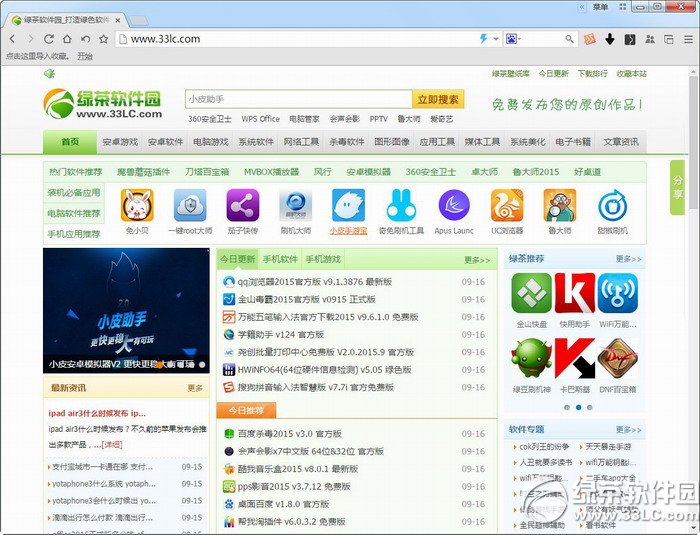Click the 立即搜索 button
This screenshot has width=700, height=535.
(438, 99)
